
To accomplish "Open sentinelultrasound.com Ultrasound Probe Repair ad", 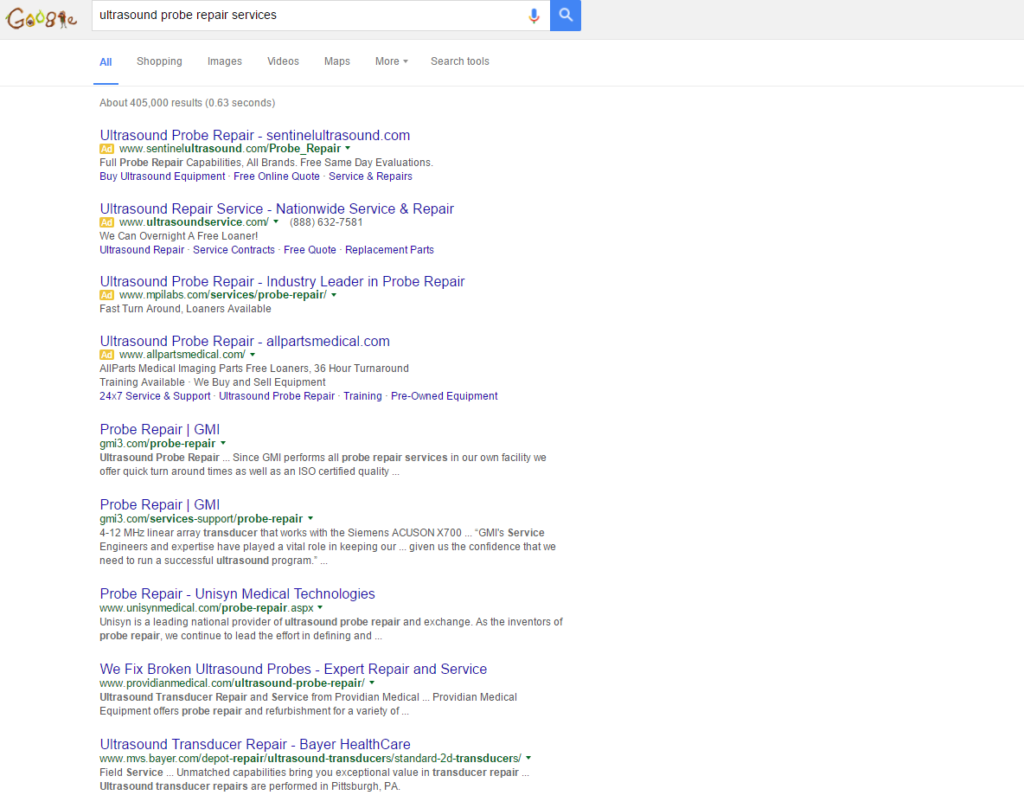I will [x=255, y=135].
